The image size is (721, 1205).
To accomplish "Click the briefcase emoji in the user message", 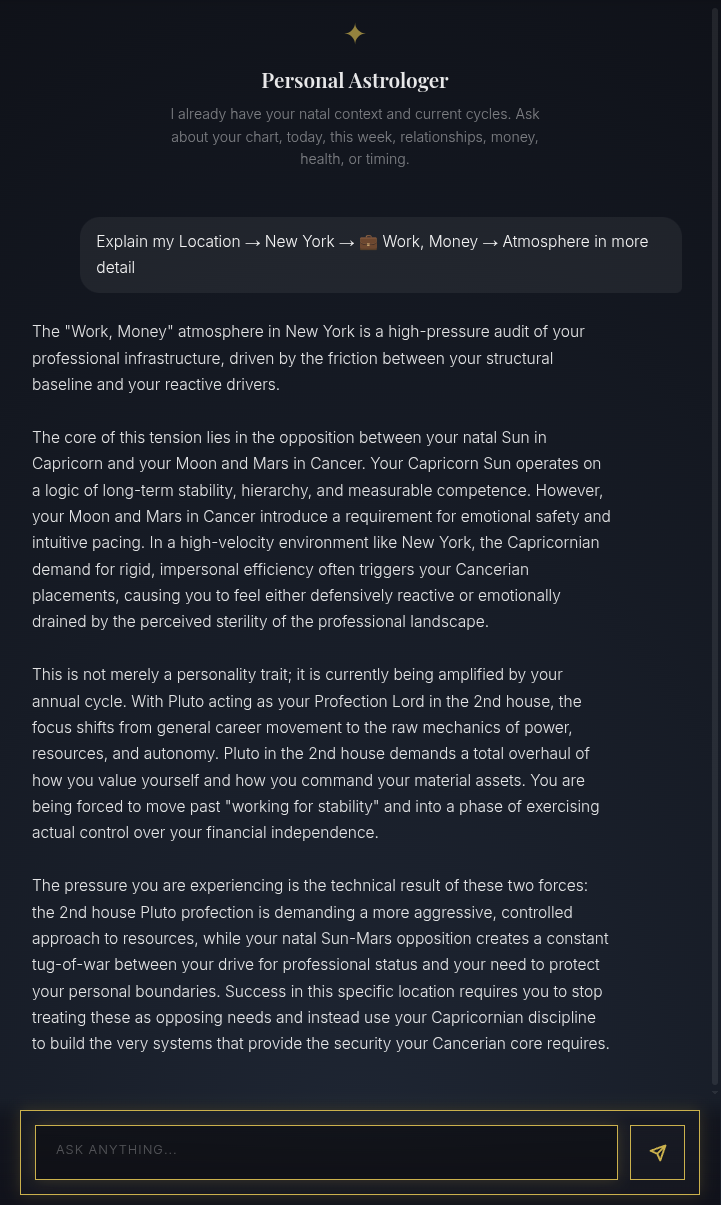I will [x=368, y=242].
